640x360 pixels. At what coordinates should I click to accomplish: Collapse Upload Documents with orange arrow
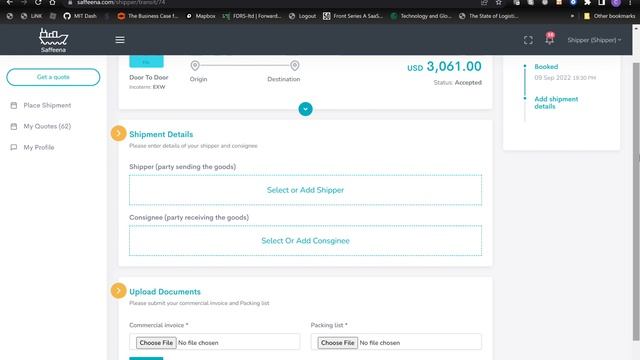click(x=118, y=291)
